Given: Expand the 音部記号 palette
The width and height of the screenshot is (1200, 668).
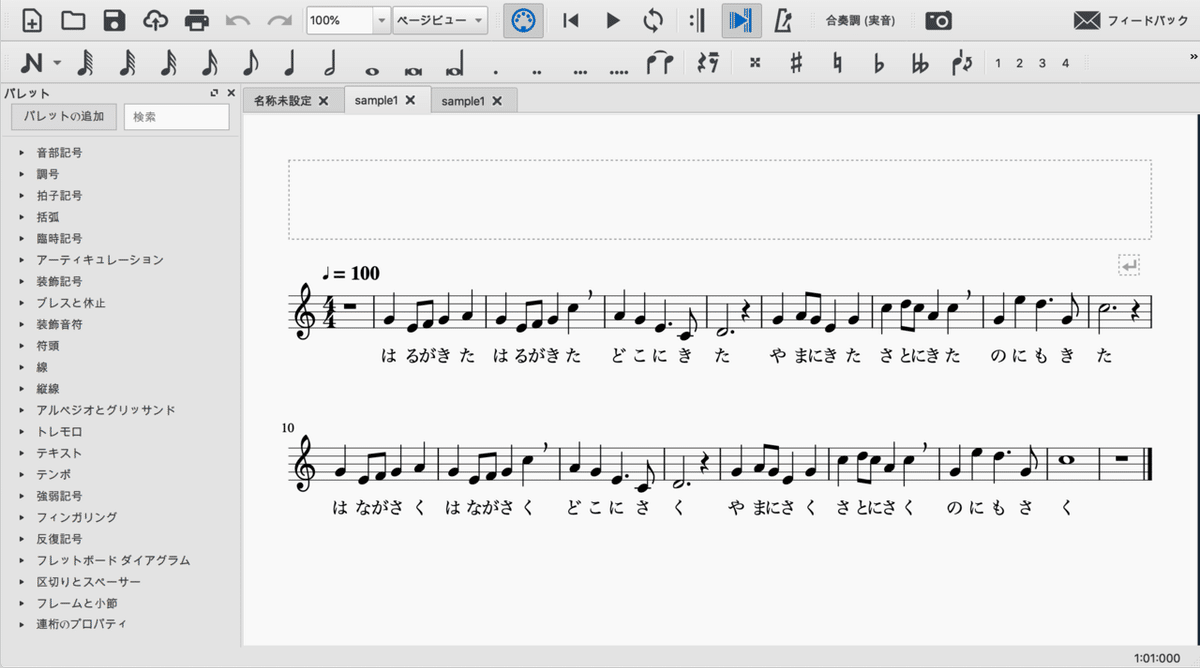Looking at the screenshot, I should pos(59,153).
